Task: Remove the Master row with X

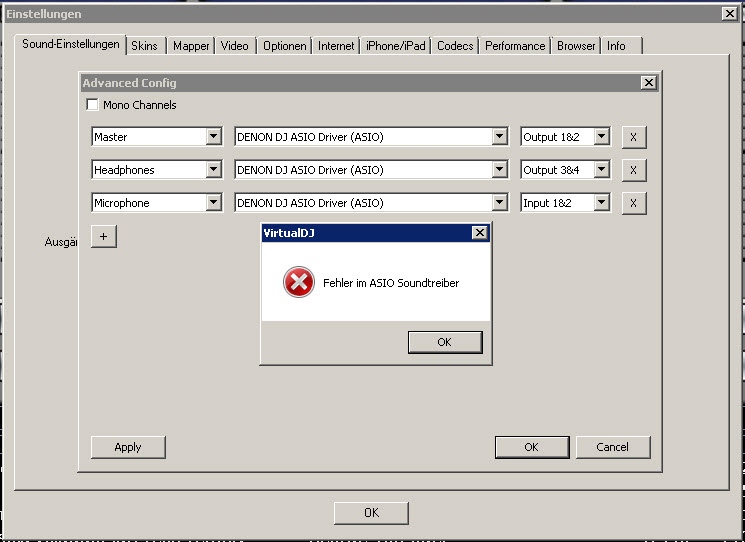Action: click(x=634, y=137)
